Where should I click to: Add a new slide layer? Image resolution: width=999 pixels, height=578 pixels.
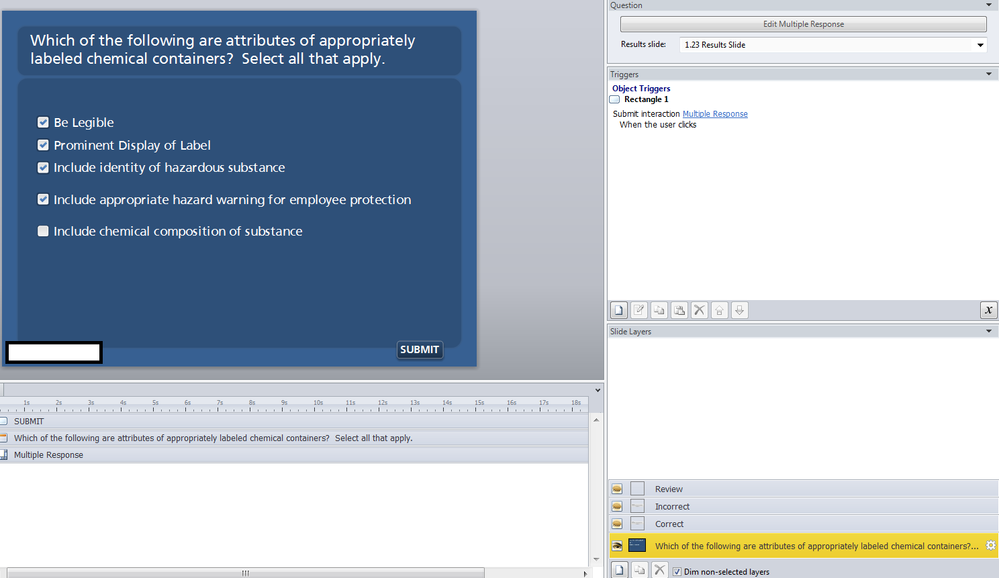619,570
